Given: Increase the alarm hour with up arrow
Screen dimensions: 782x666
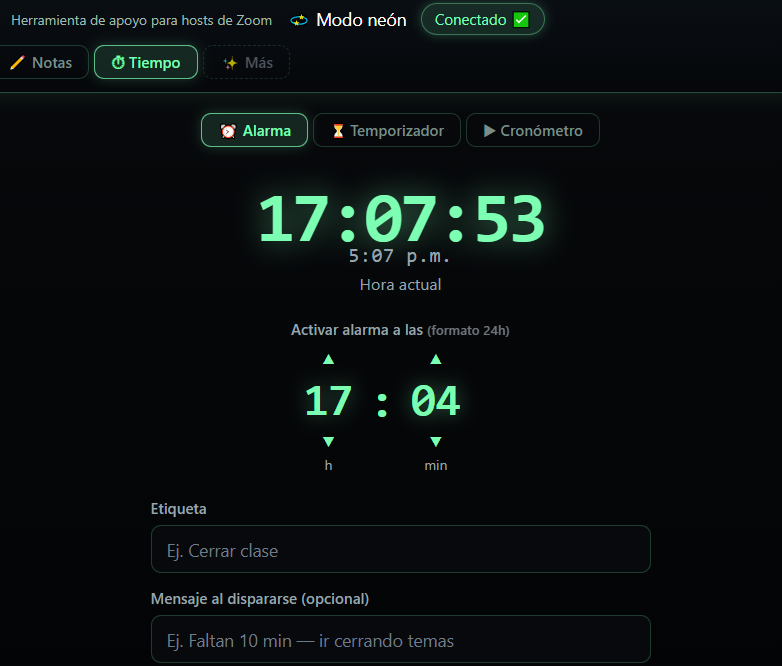Looking at the screenshot, I should (x=328, y=359).
